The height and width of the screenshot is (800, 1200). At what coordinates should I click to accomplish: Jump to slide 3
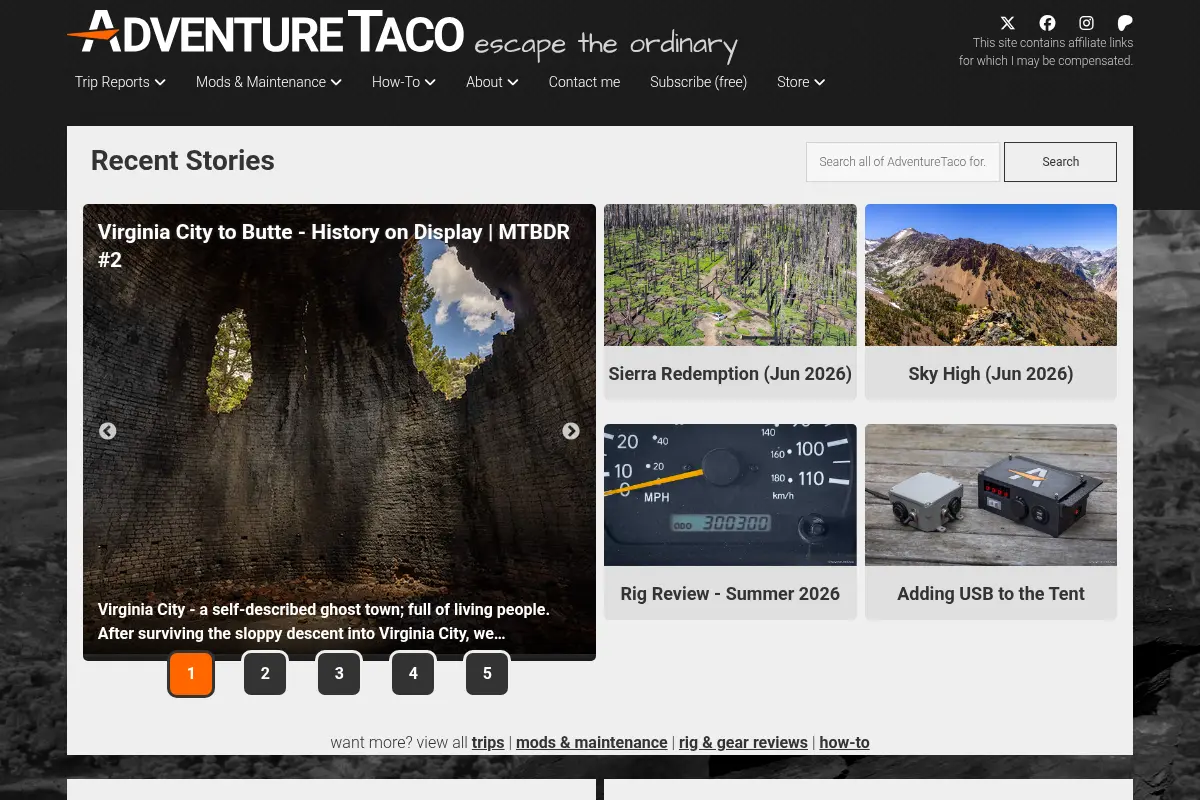tap(339, 674)
